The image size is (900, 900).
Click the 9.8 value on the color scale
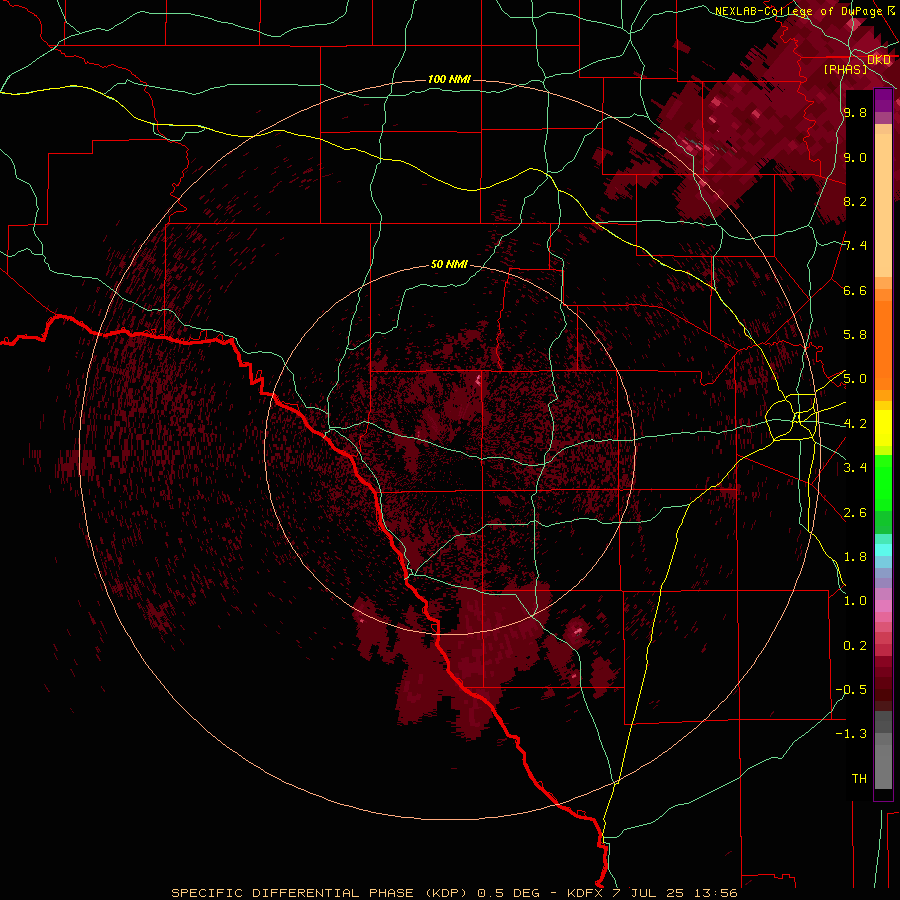pos(855,112)
